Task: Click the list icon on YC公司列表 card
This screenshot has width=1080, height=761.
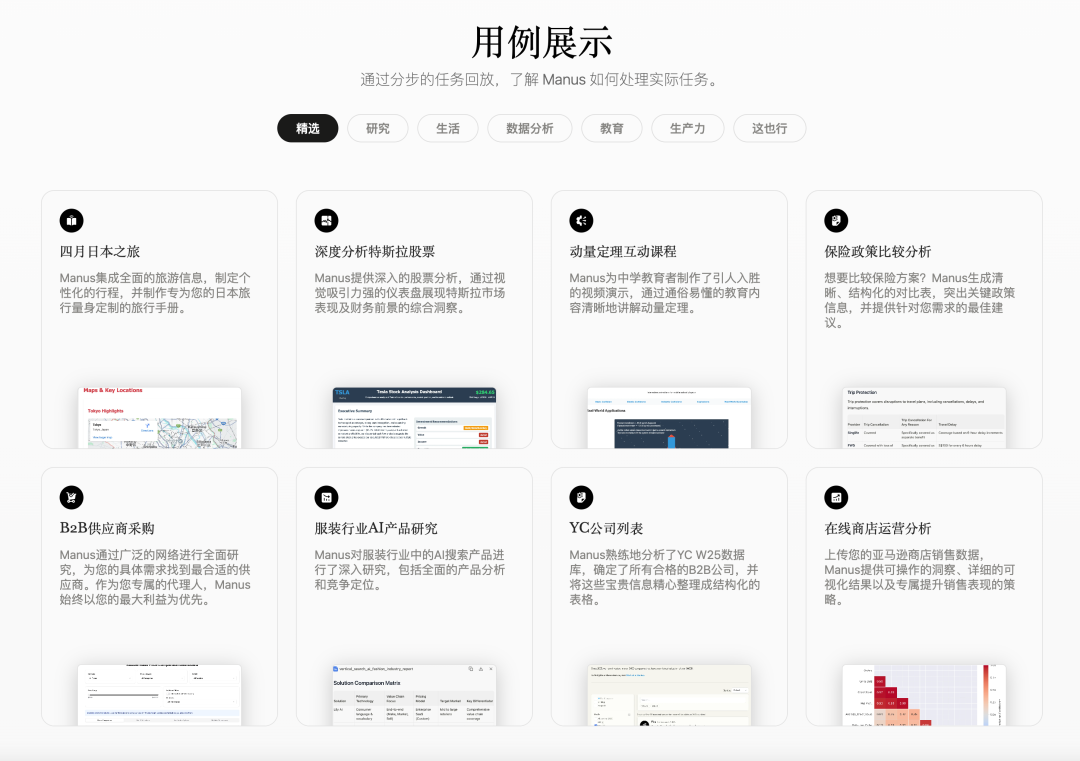Action: pos(581,497)
